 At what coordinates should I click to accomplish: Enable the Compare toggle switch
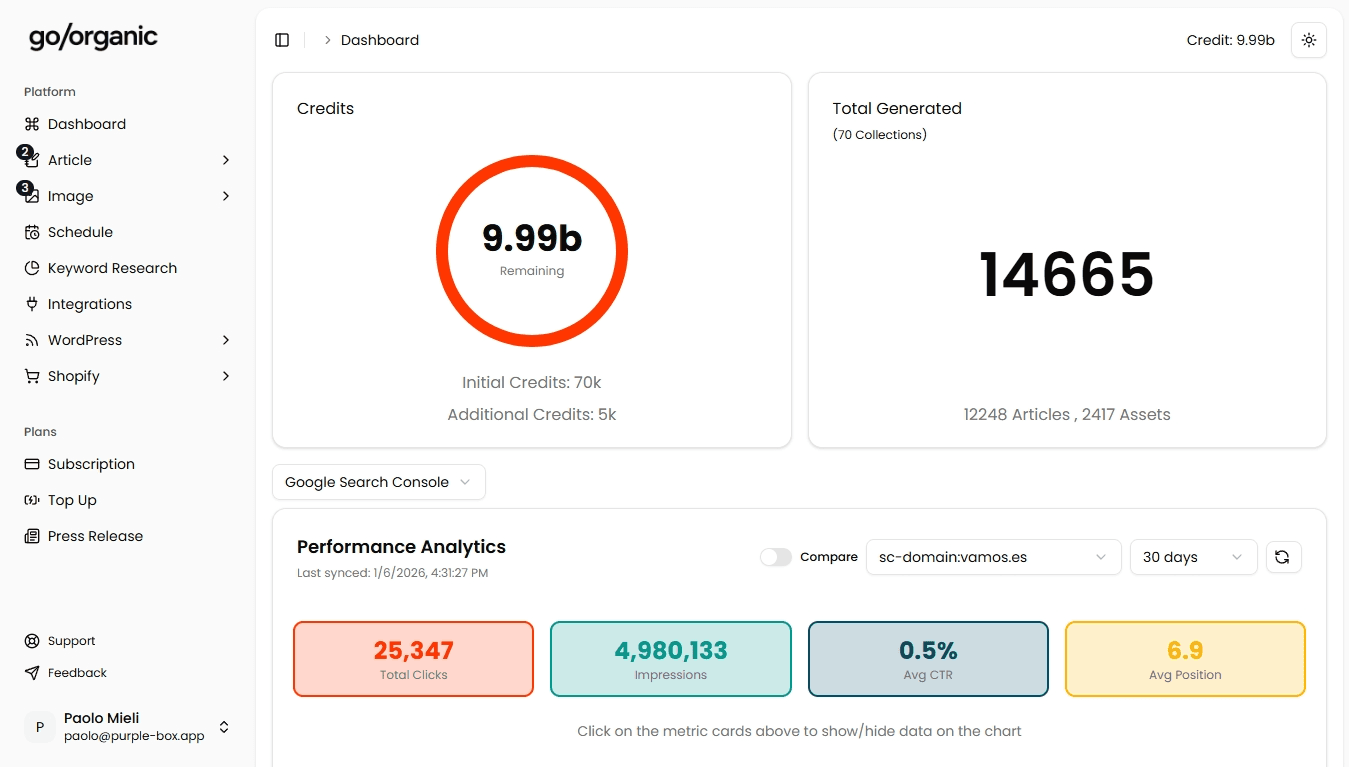pyautogui.click(x=775, y=557)
